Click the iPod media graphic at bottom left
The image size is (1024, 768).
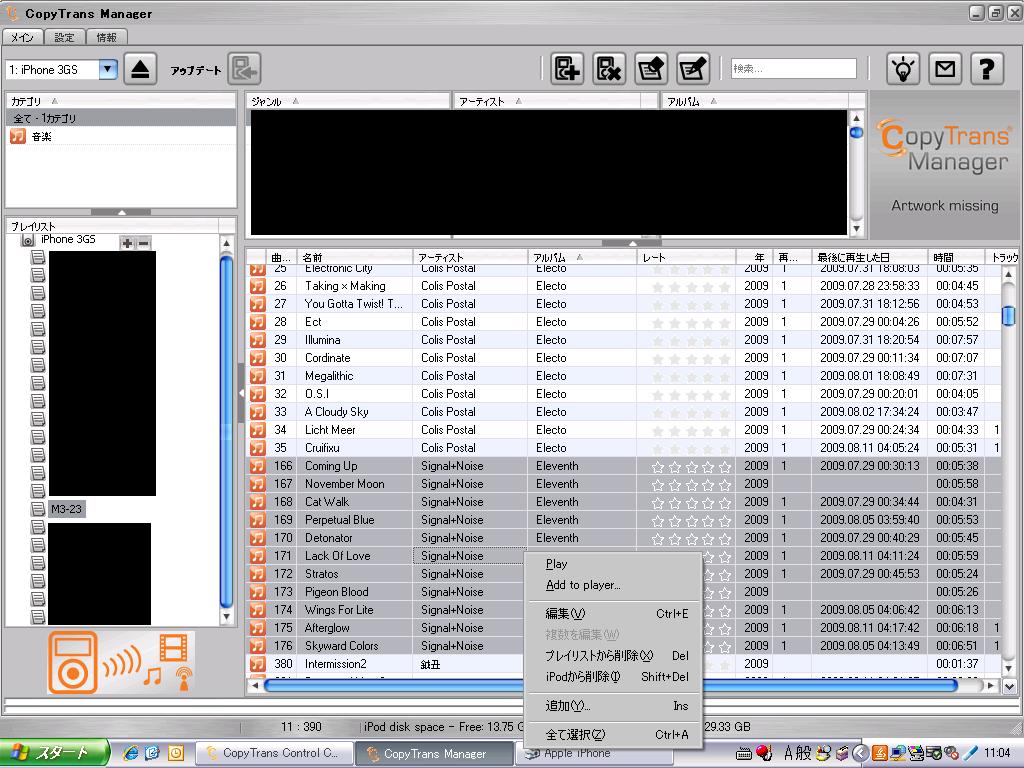[121, 662]
